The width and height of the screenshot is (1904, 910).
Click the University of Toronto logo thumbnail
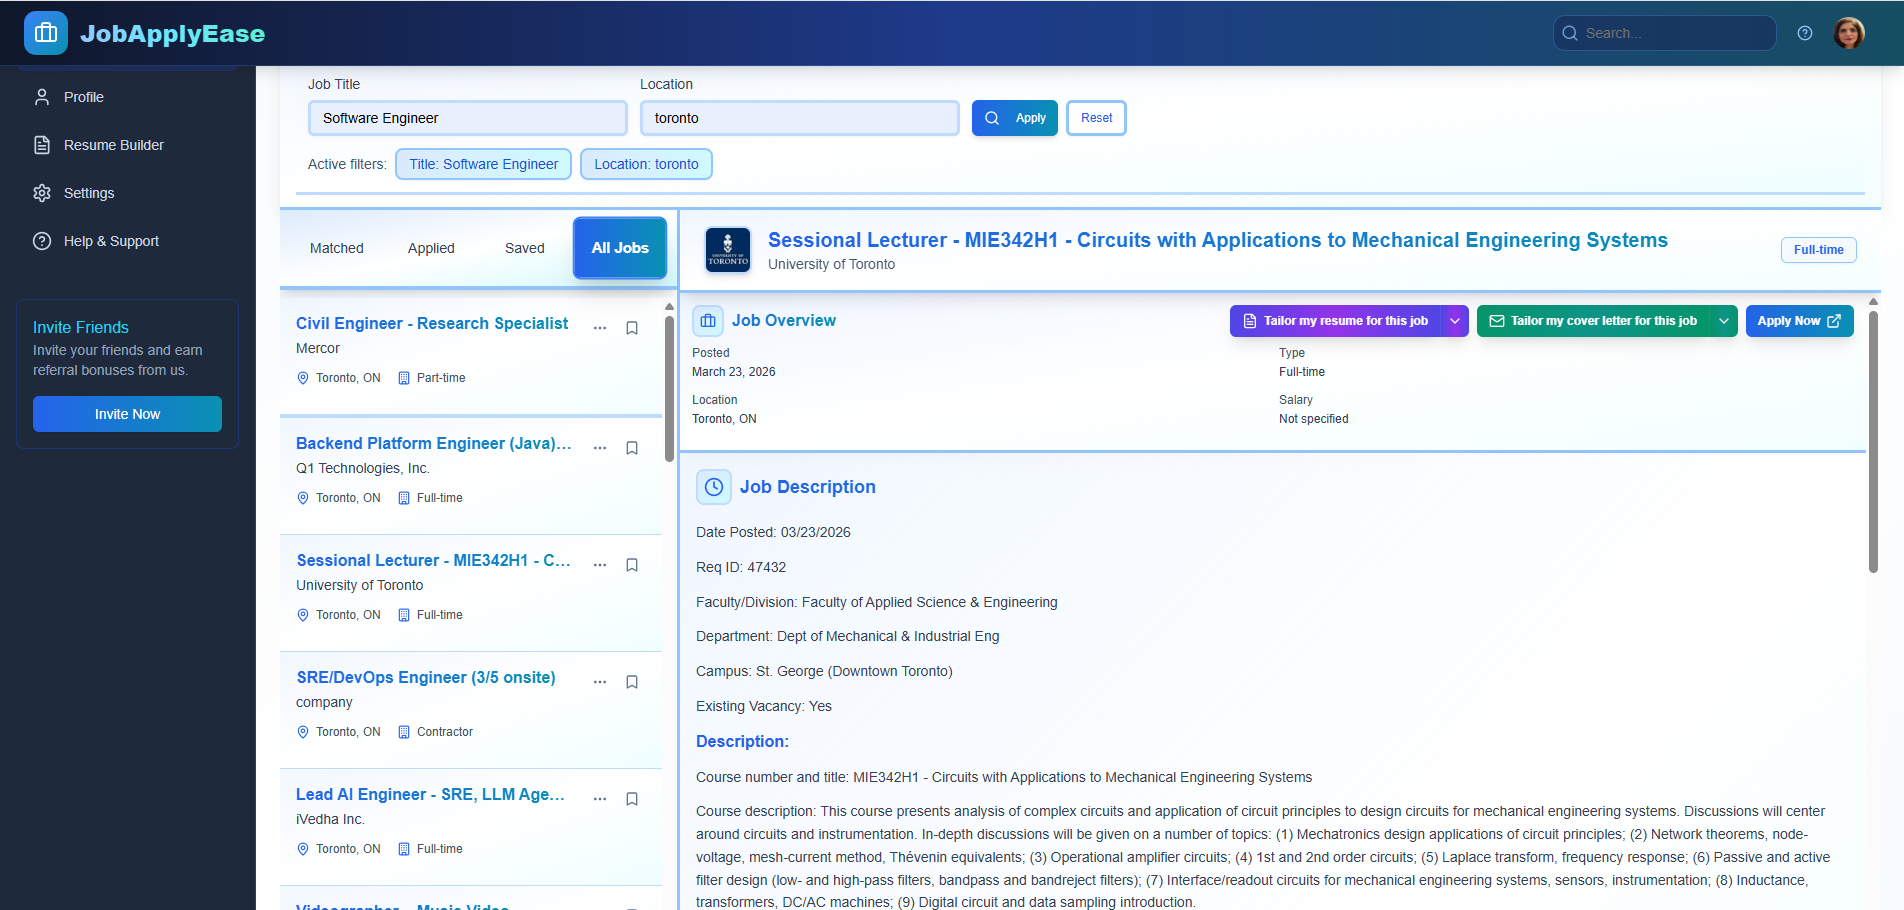coord(727,250)
